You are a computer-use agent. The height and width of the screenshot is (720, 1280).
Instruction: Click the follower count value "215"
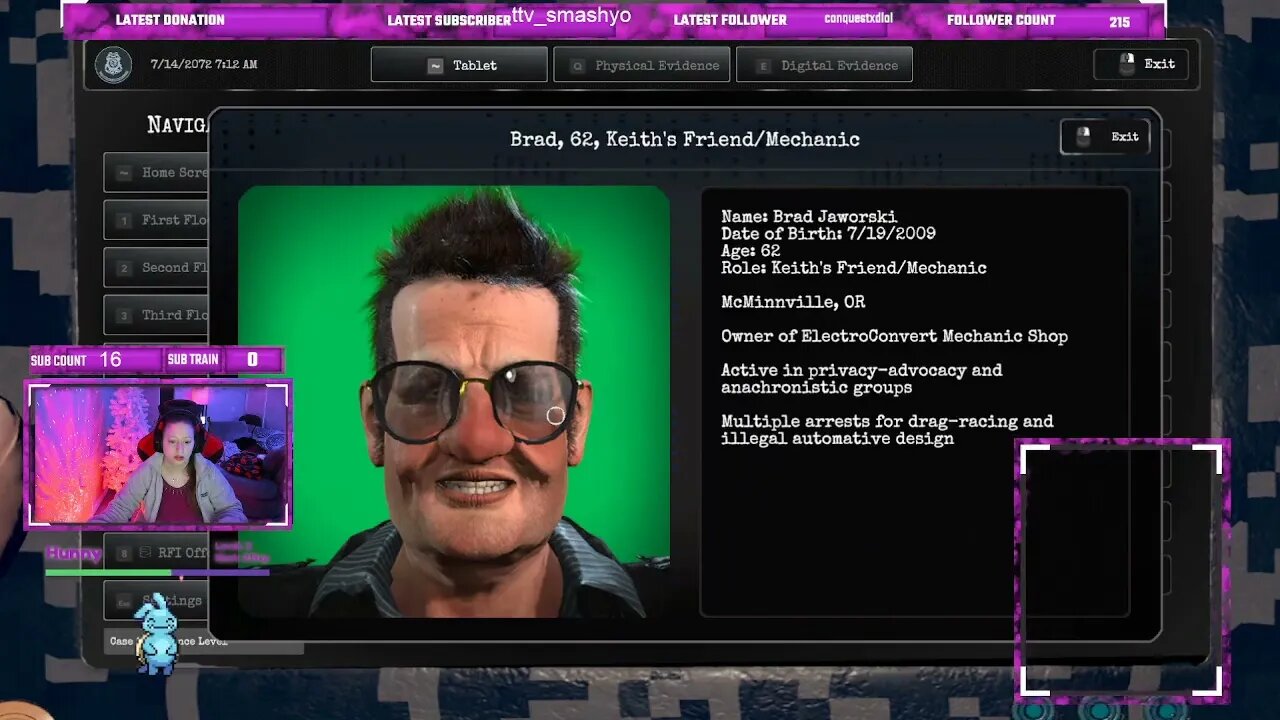[1120, 21]
